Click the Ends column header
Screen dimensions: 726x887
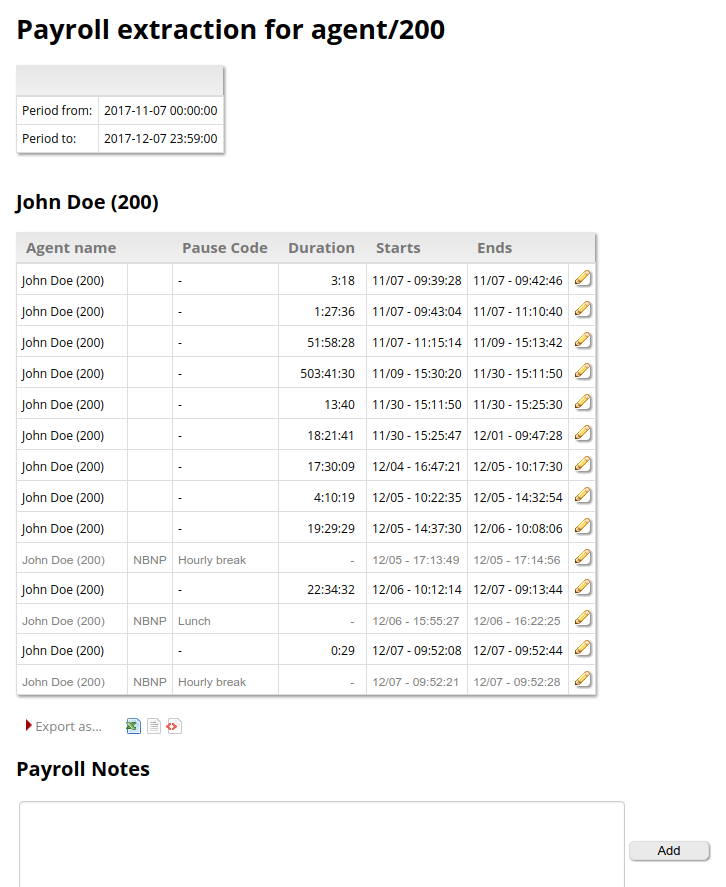point(494,248)
